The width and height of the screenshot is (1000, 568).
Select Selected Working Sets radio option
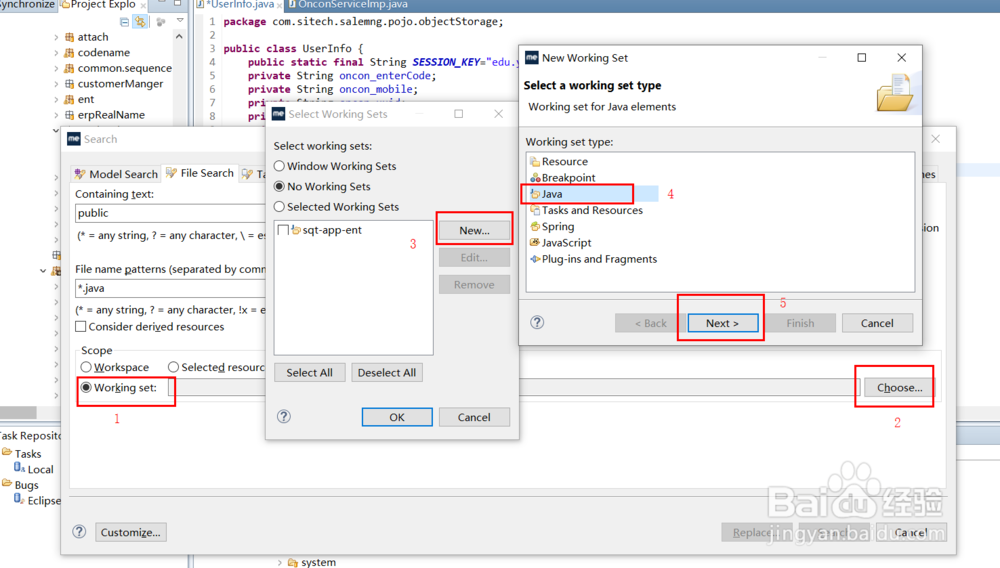click(279, 207)
